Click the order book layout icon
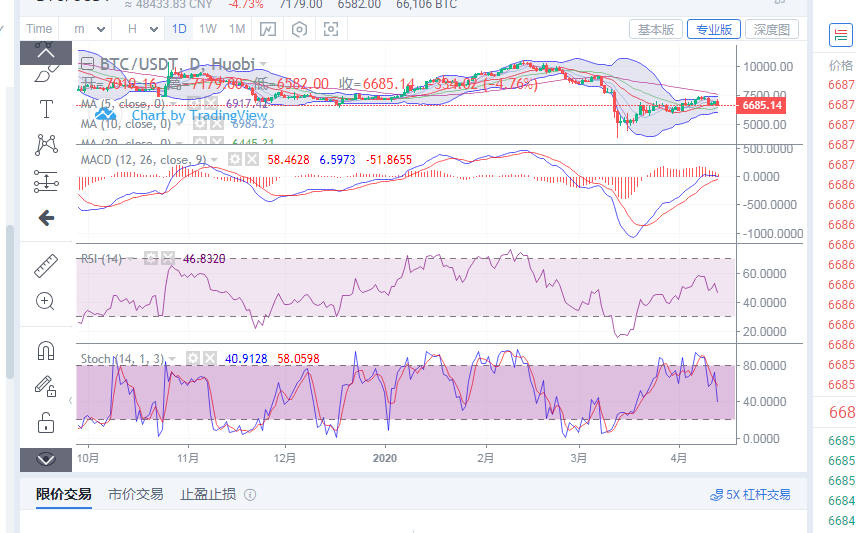The image size is (856, 533). click(x=841, y=35)
